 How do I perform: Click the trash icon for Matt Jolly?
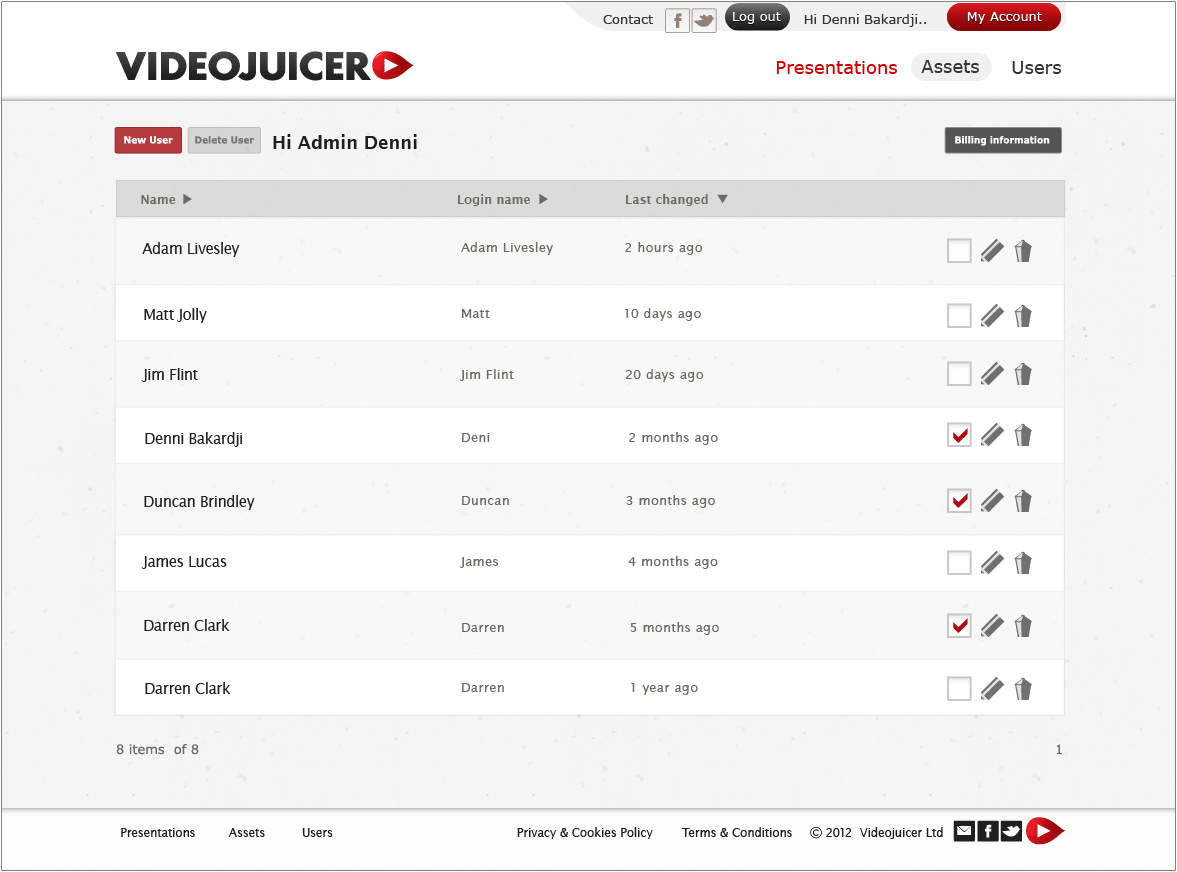pos(1022,316)
